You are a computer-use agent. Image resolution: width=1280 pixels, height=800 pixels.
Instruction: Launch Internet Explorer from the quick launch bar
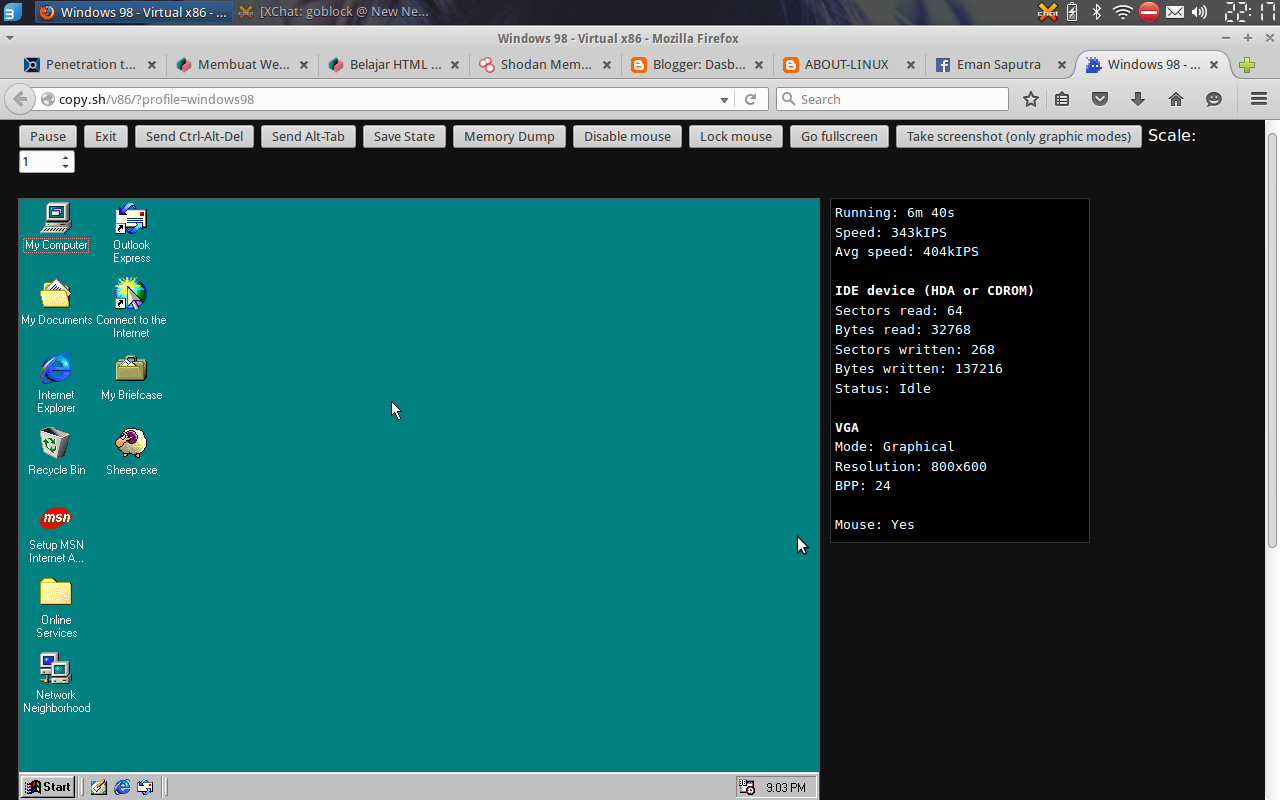click(122, 787)
